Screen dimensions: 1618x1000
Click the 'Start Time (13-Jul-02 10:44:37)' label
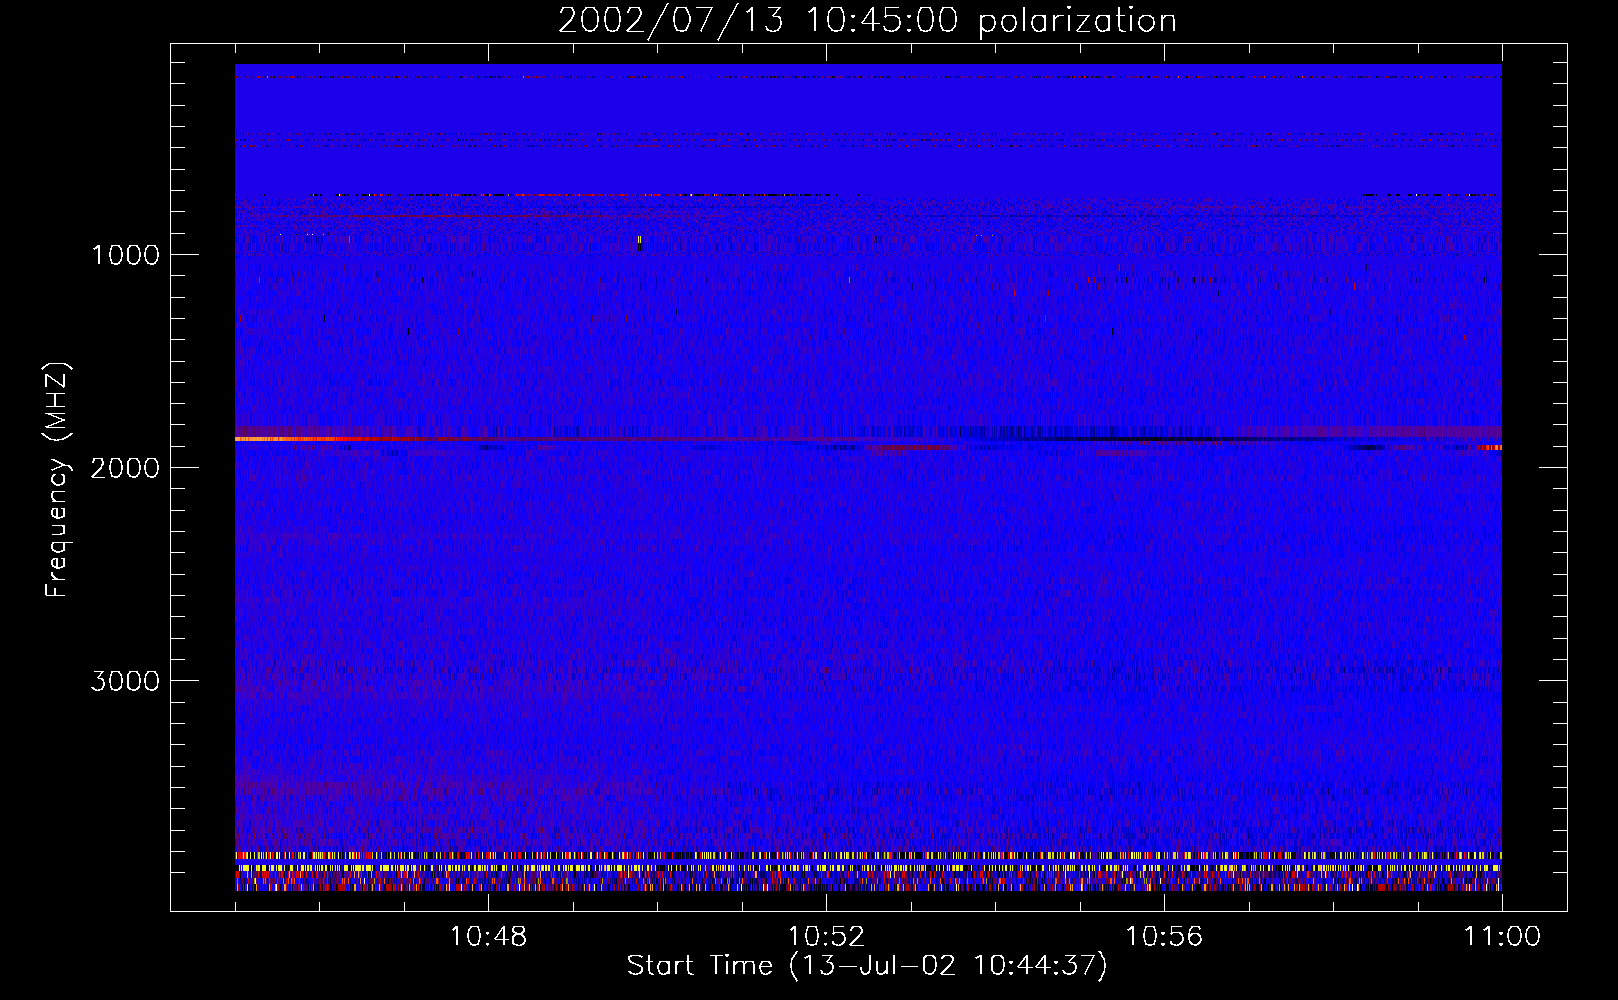(x=867, y=966)
